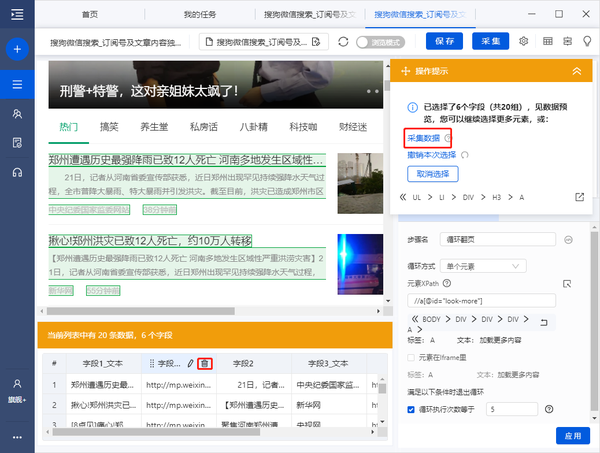Click the refresh page icon in toolbar
The width and height of the screenshot is (600, 453).
pyautogui.click(x=343, y=41)
